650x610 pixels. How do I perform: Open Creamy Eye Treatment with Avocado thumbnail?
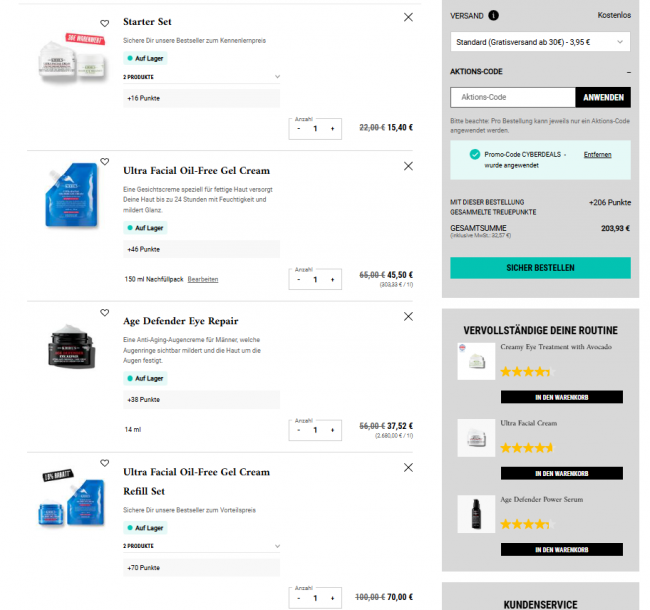[476, 361]
